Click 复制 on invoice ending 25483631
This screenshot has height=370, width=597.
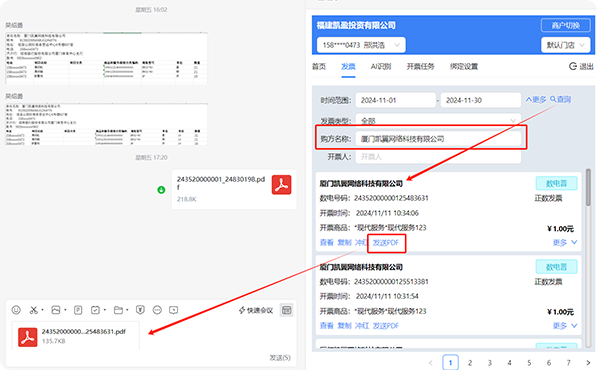point(344,242)
